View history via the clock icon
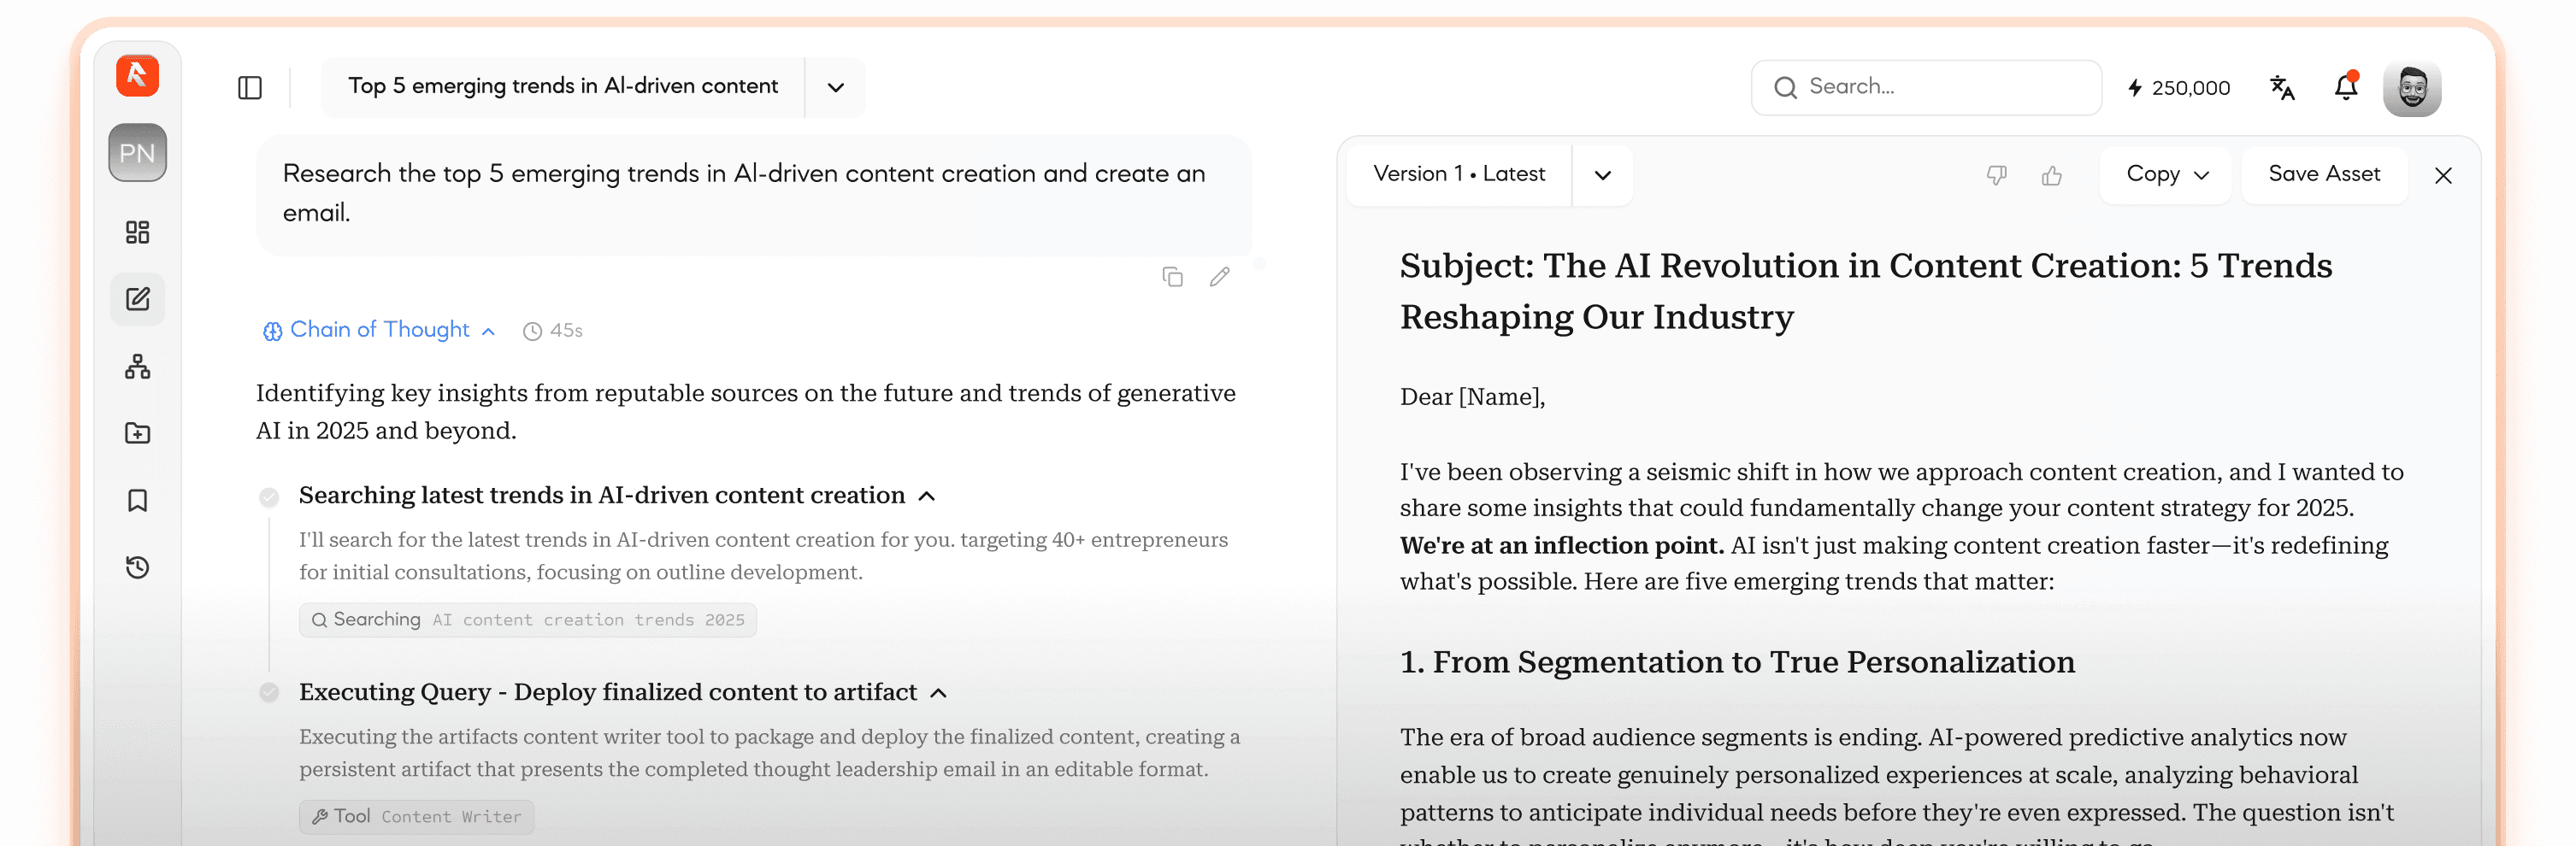The image size is (2576, 846). tap(137, 567)
